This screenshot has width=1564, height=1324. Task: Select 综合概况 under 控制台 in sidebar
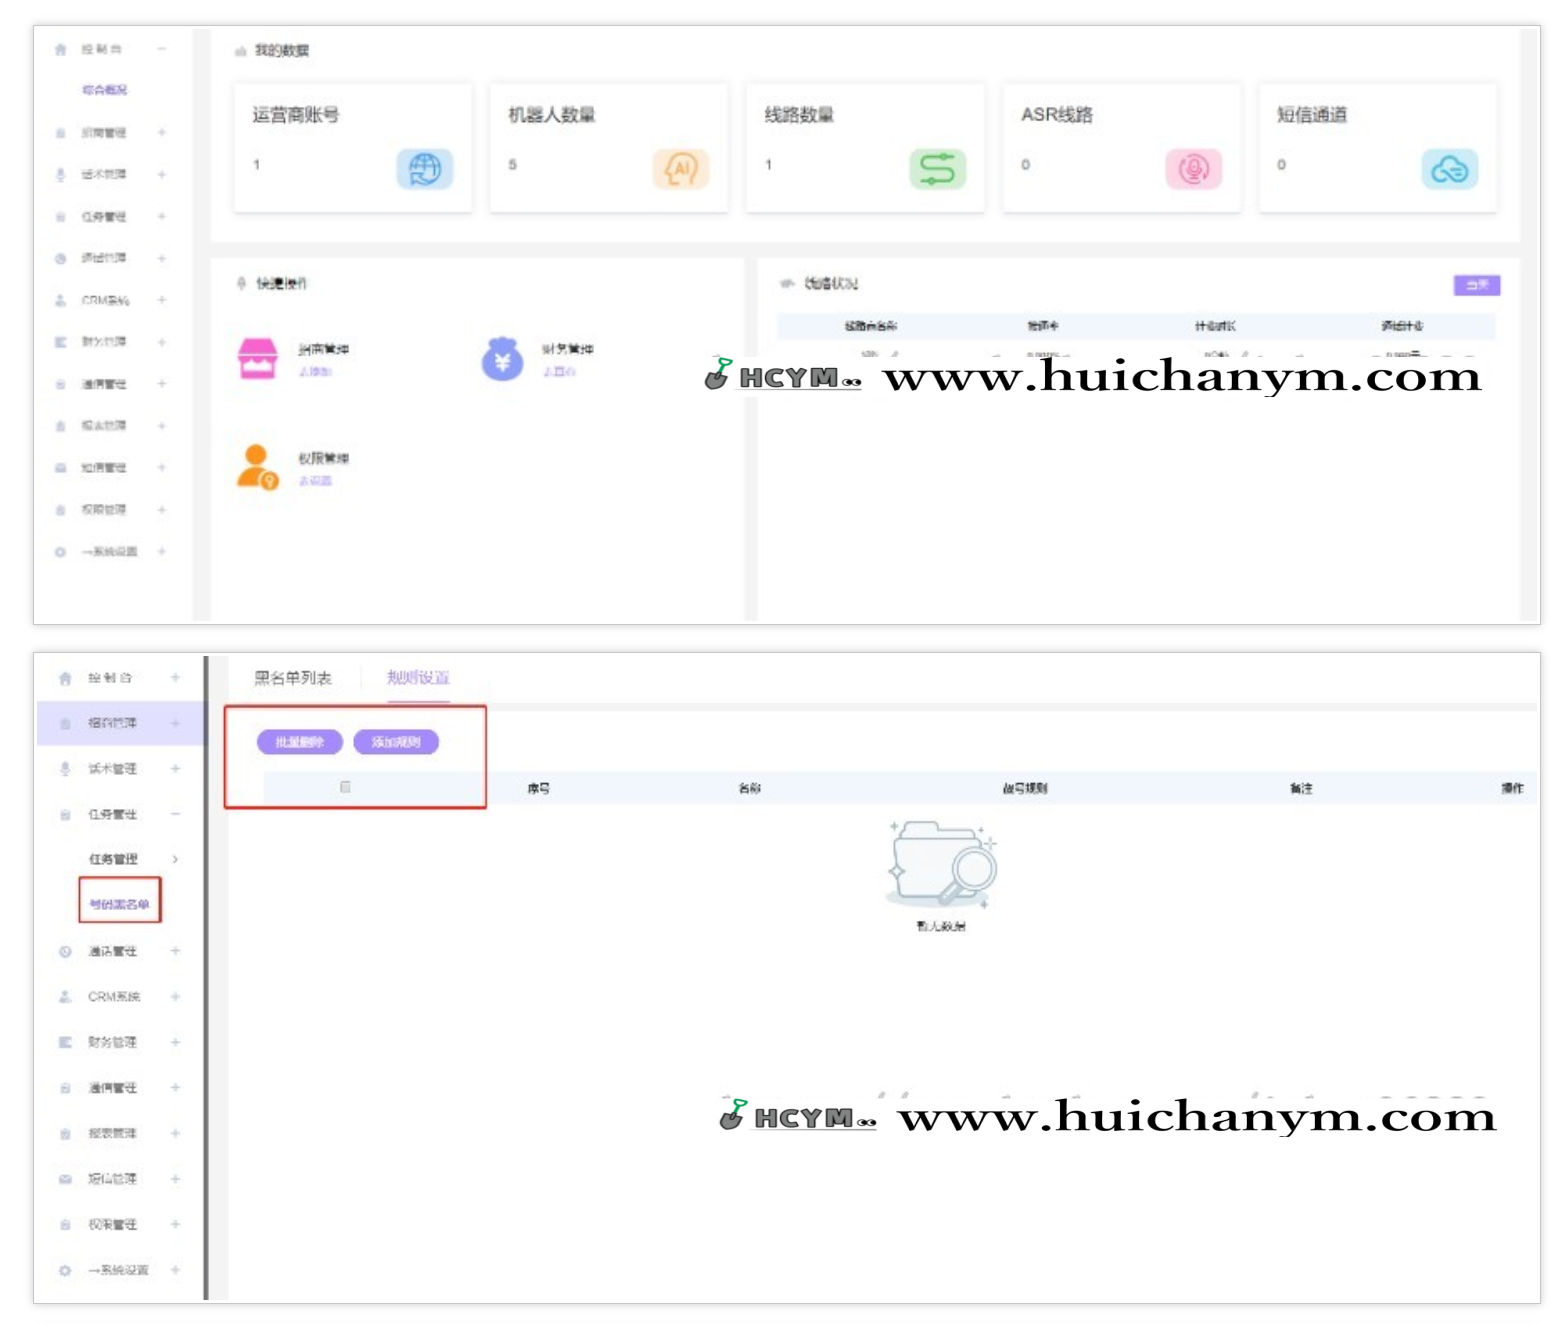pos(105,90)
